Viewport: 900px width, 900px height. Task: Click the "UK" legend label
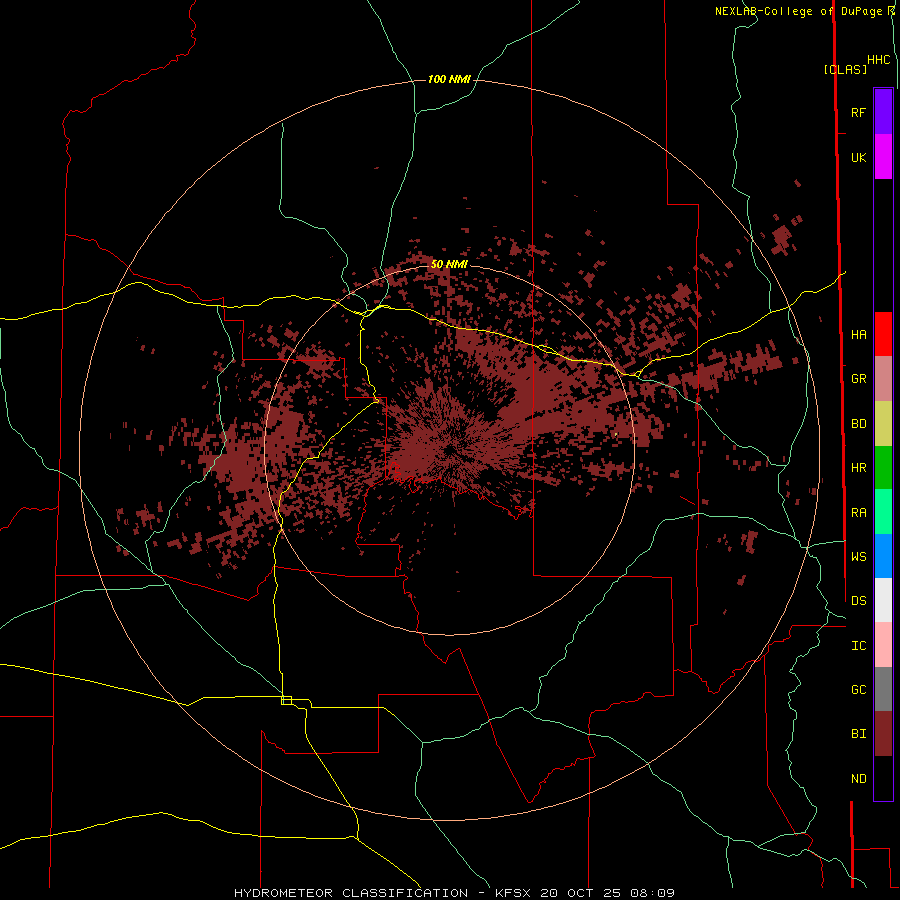click(x=858, y=158)
